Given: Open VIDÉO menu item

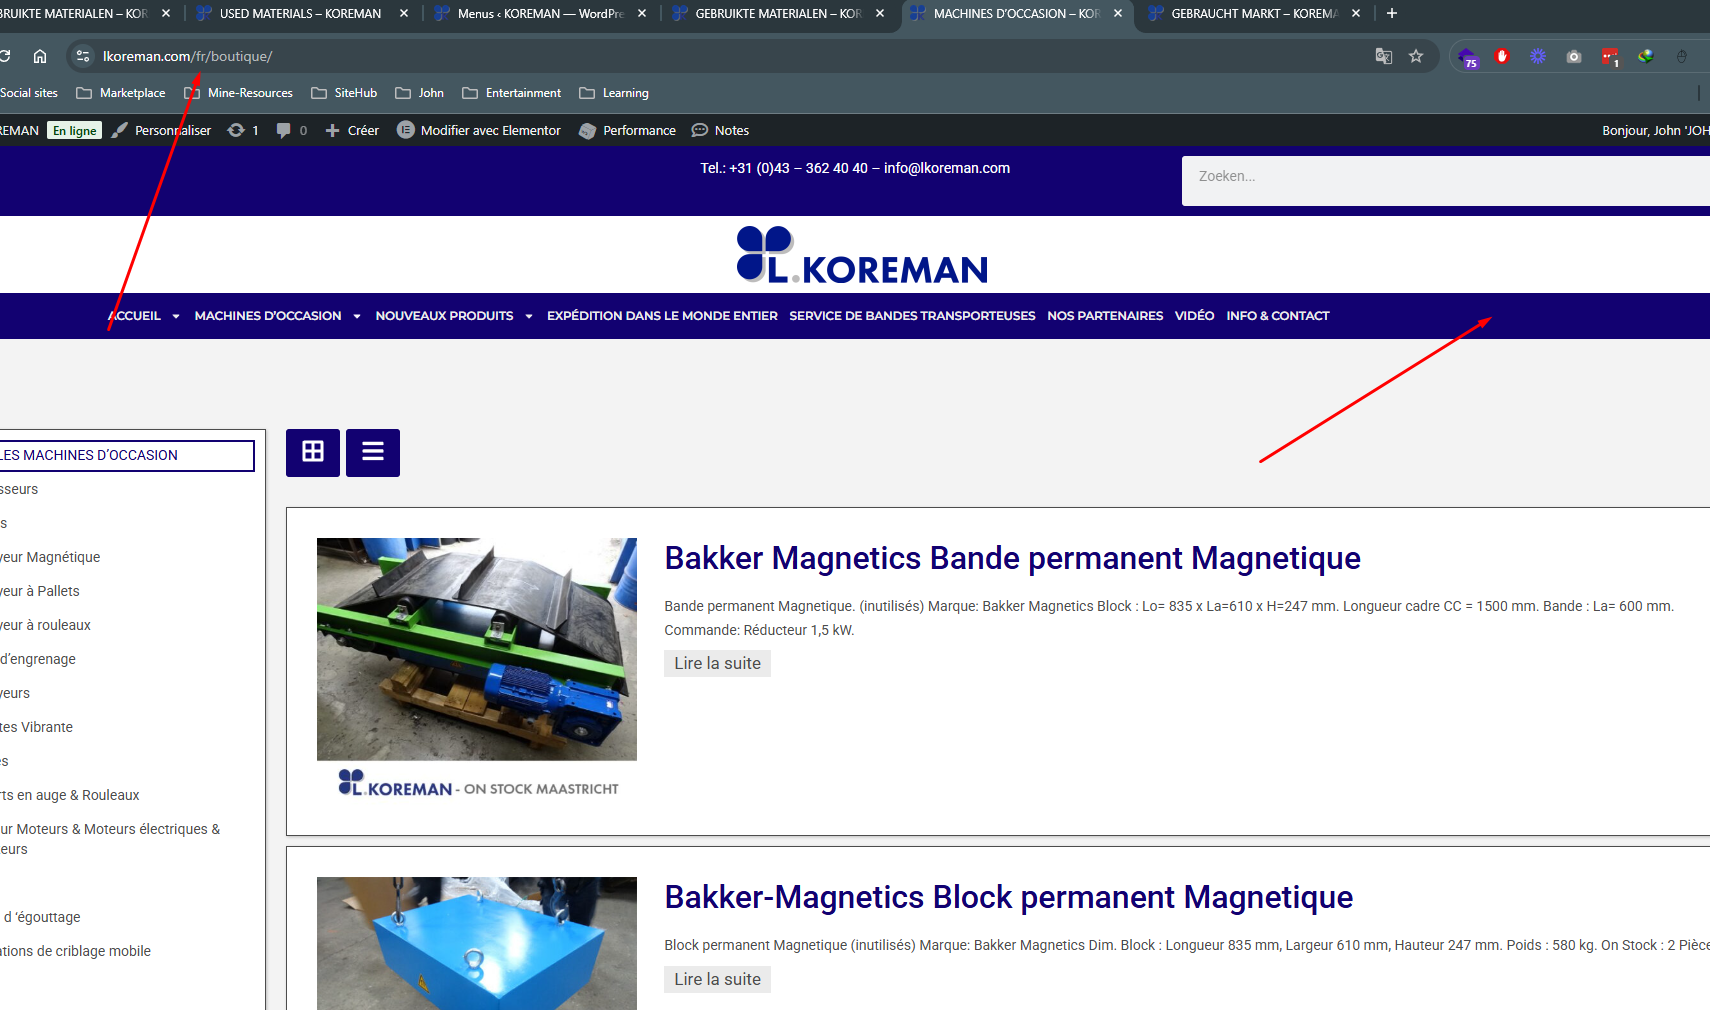Looking at the screenshot, I should (1194, 316).
